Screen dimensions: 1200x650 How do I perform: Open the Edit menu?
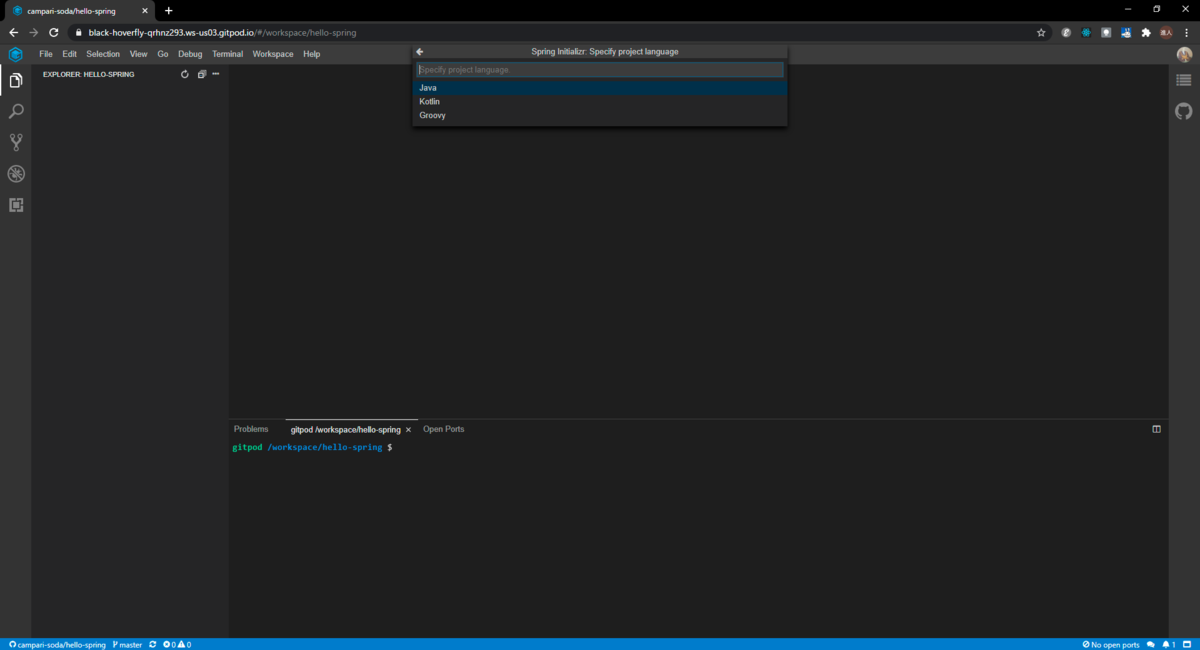coord(69,54)
